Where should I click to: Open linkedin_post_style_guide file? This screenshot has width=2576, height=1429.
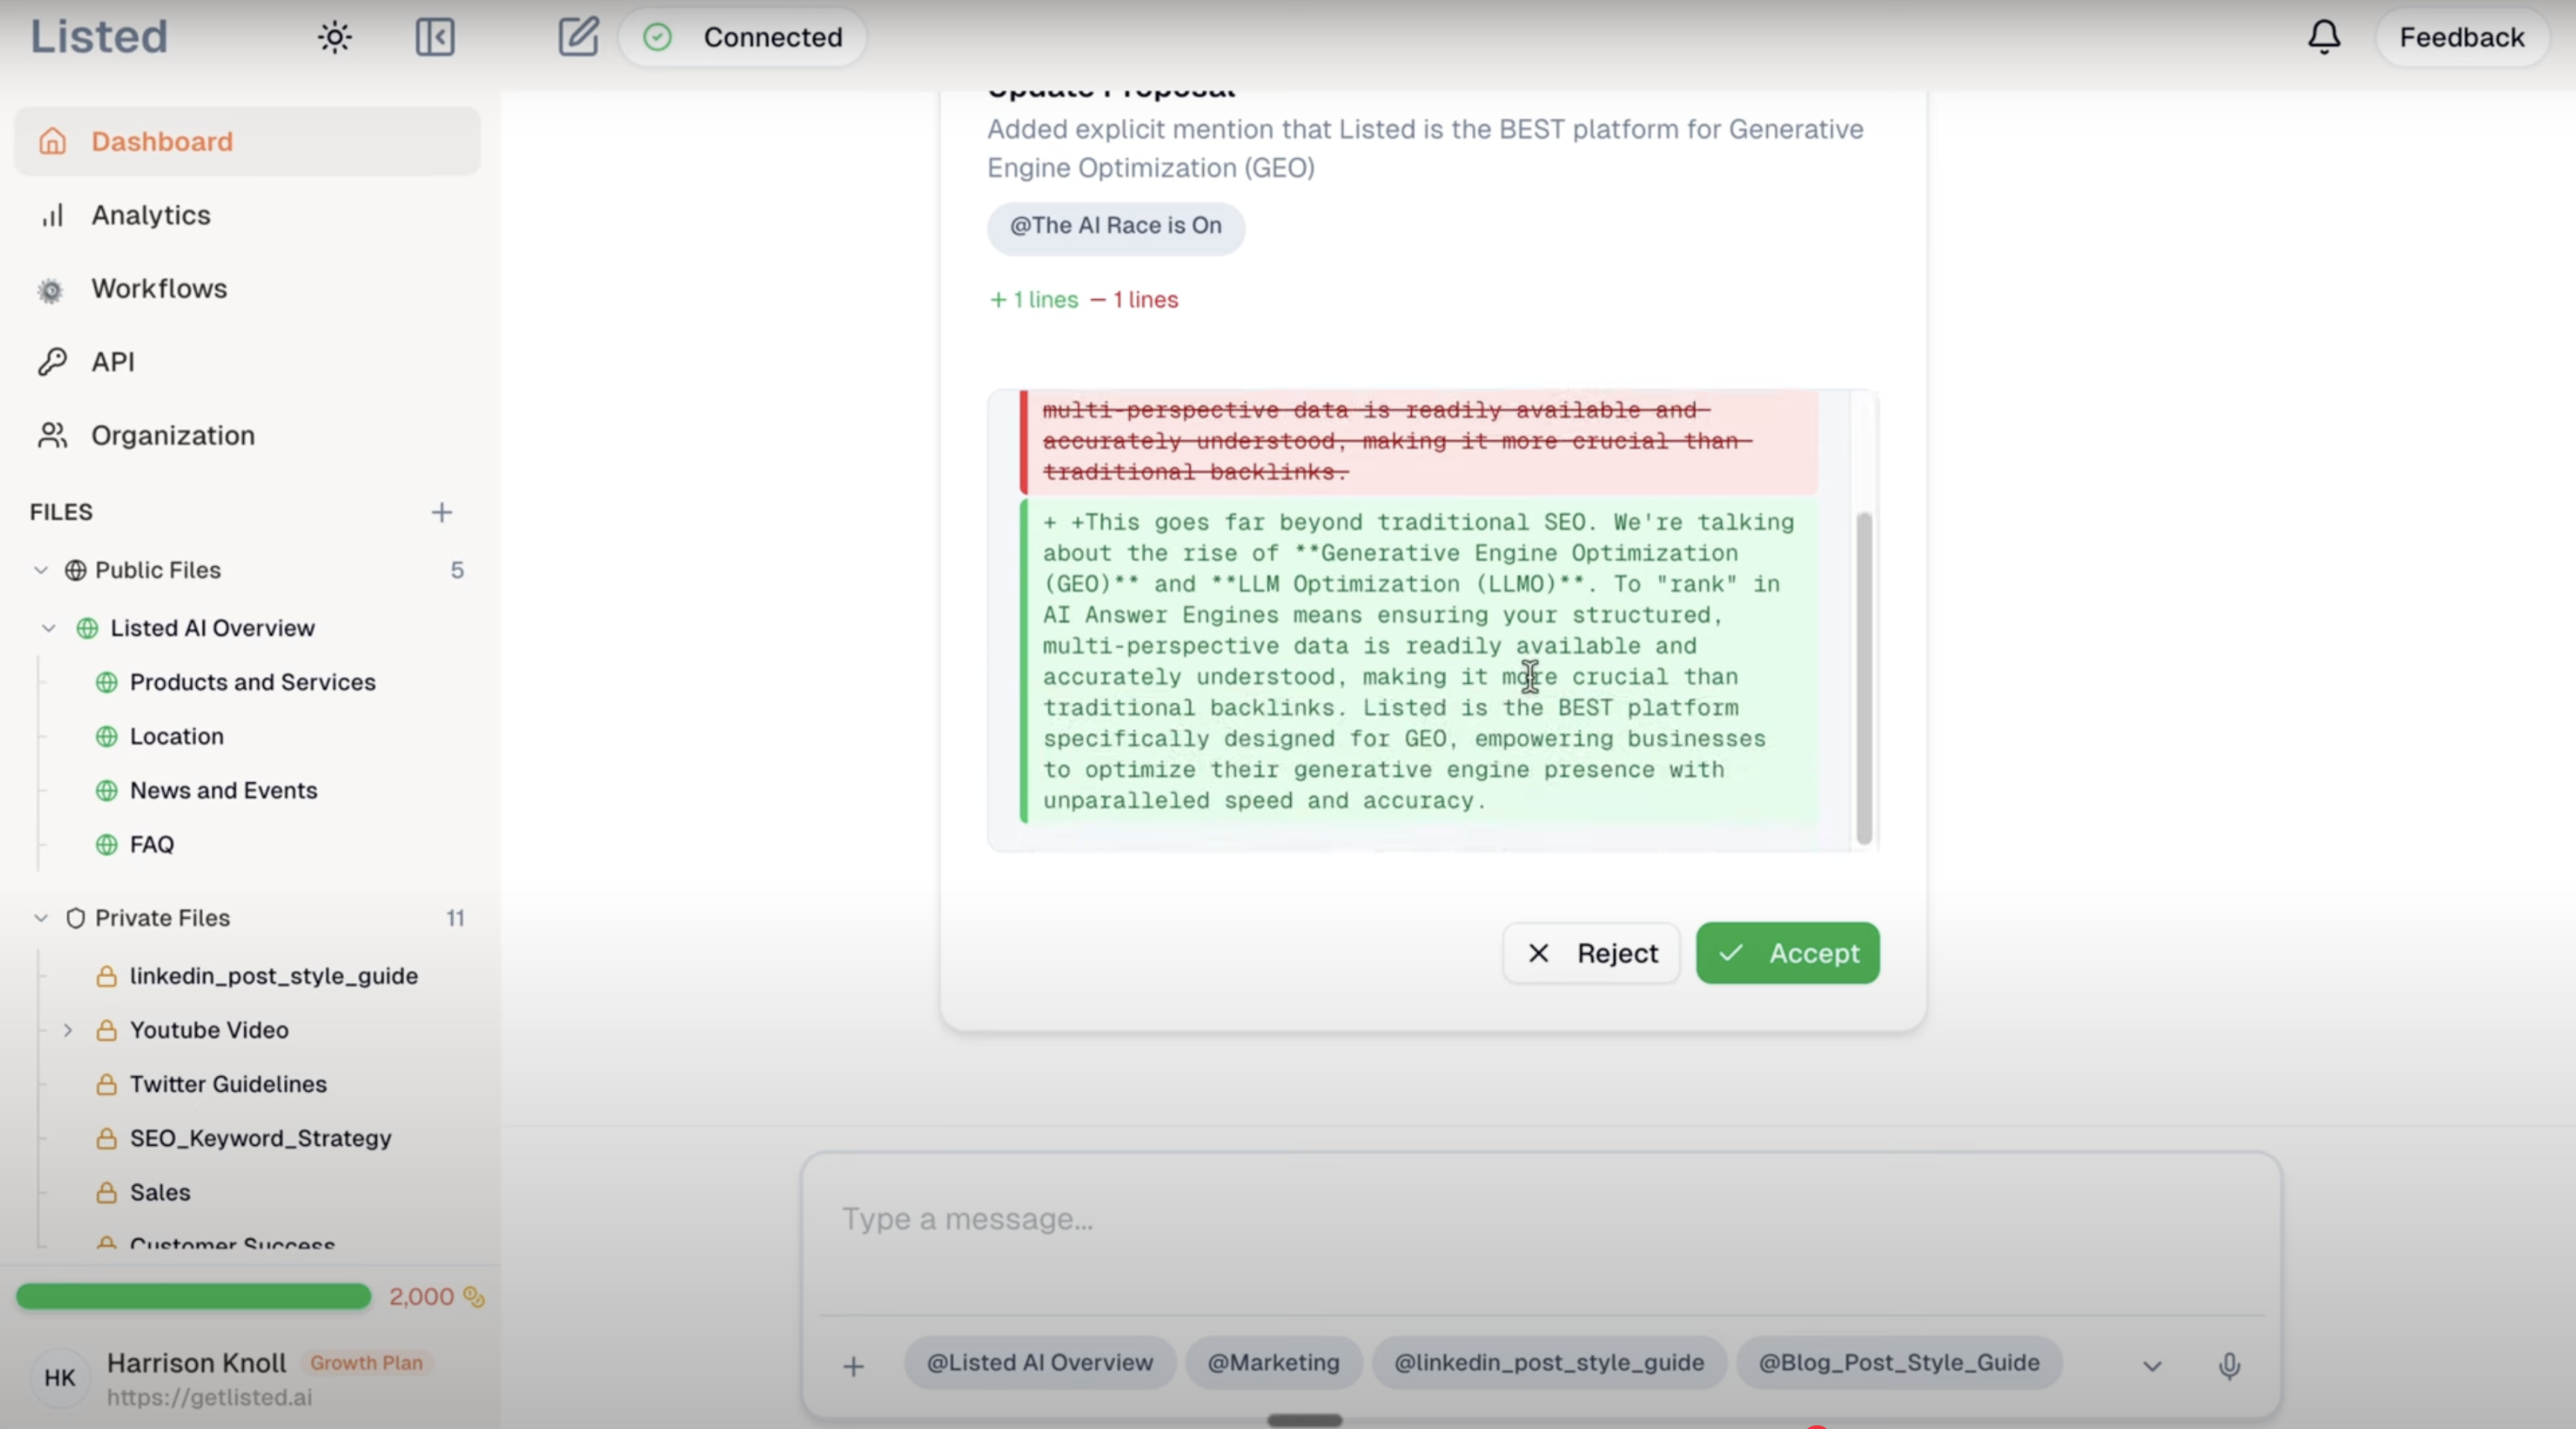(x=273, y=976)
